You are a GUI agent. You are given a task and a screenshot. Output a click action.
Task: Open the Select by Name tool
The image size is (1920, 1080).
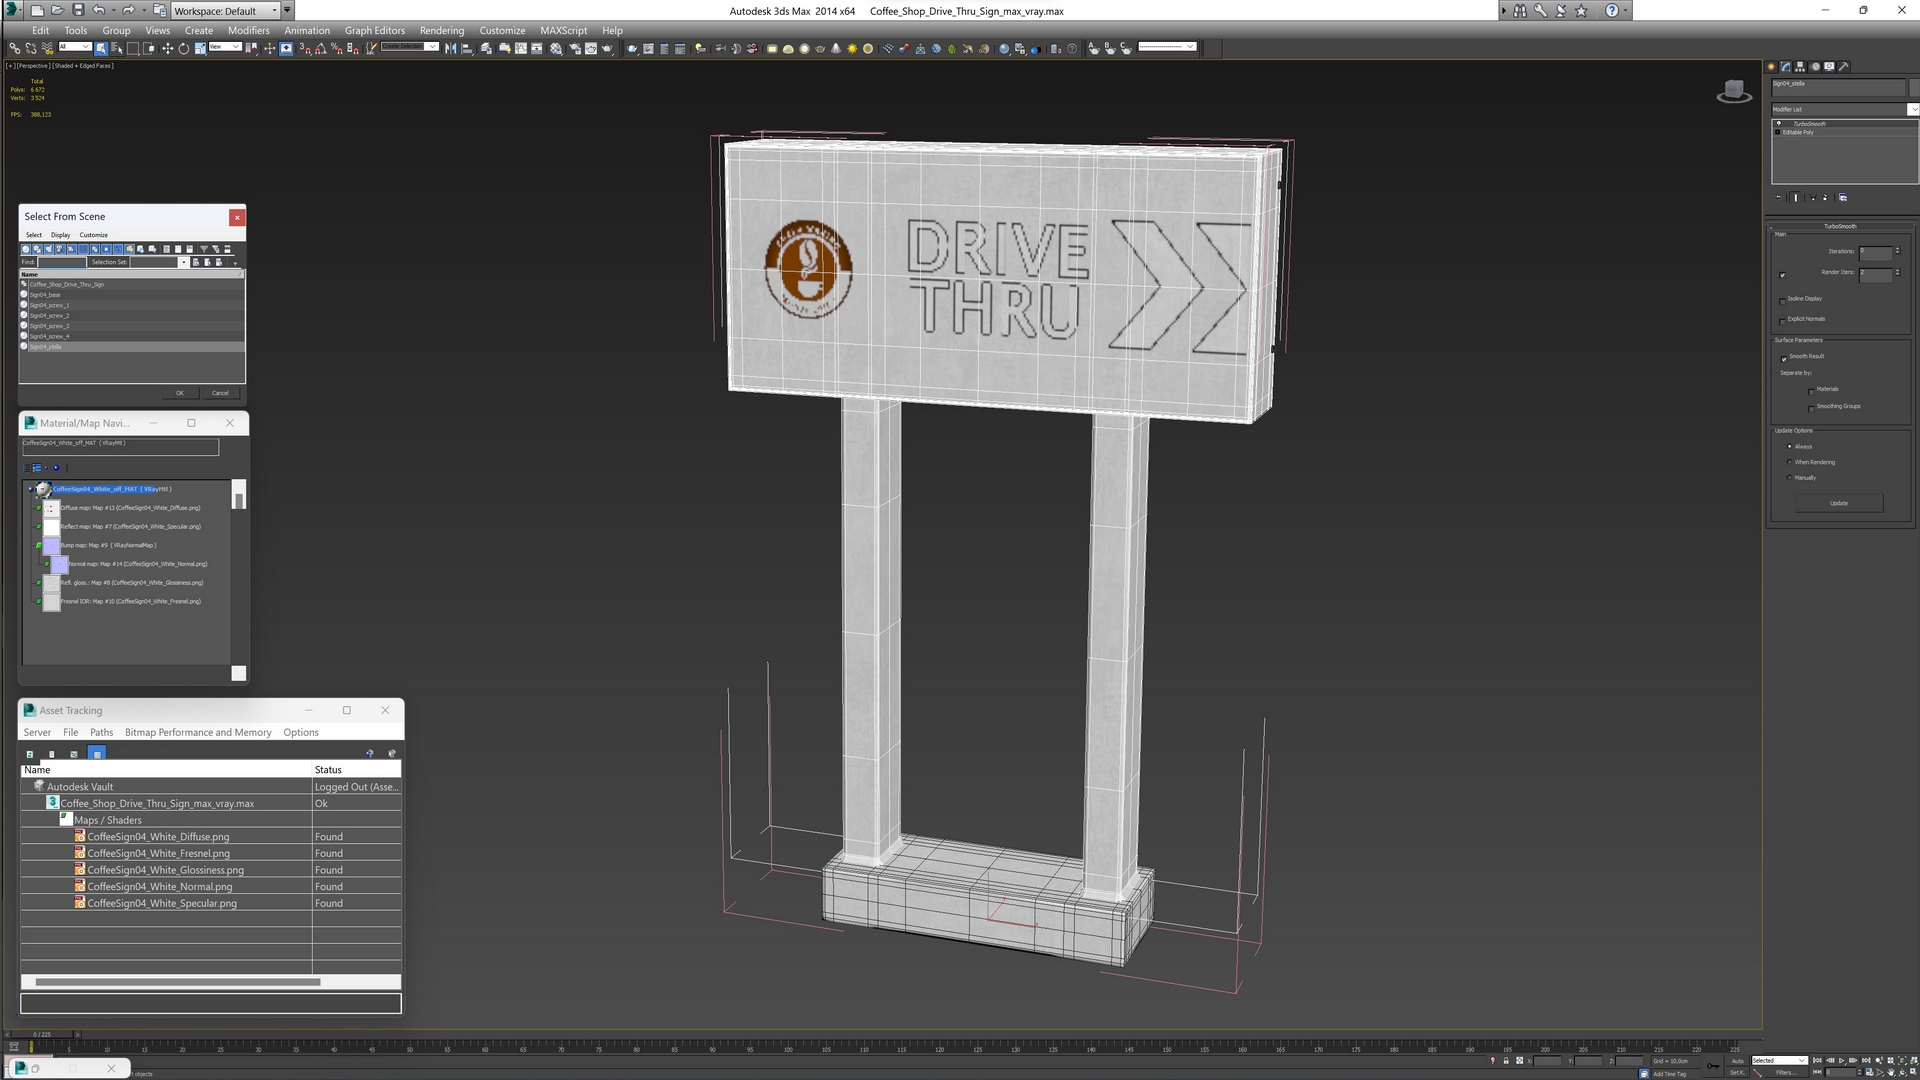coord(117,48)
